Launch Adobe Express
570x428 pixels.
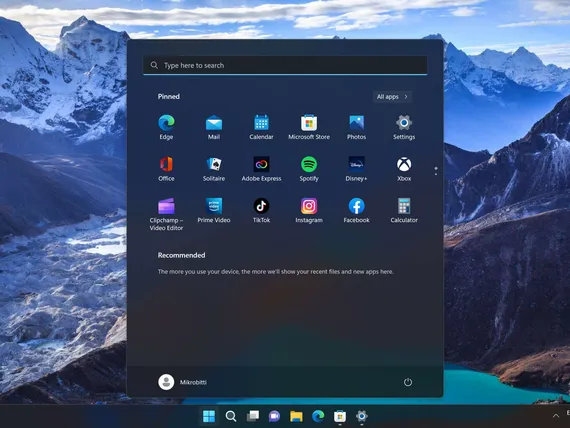261,169
